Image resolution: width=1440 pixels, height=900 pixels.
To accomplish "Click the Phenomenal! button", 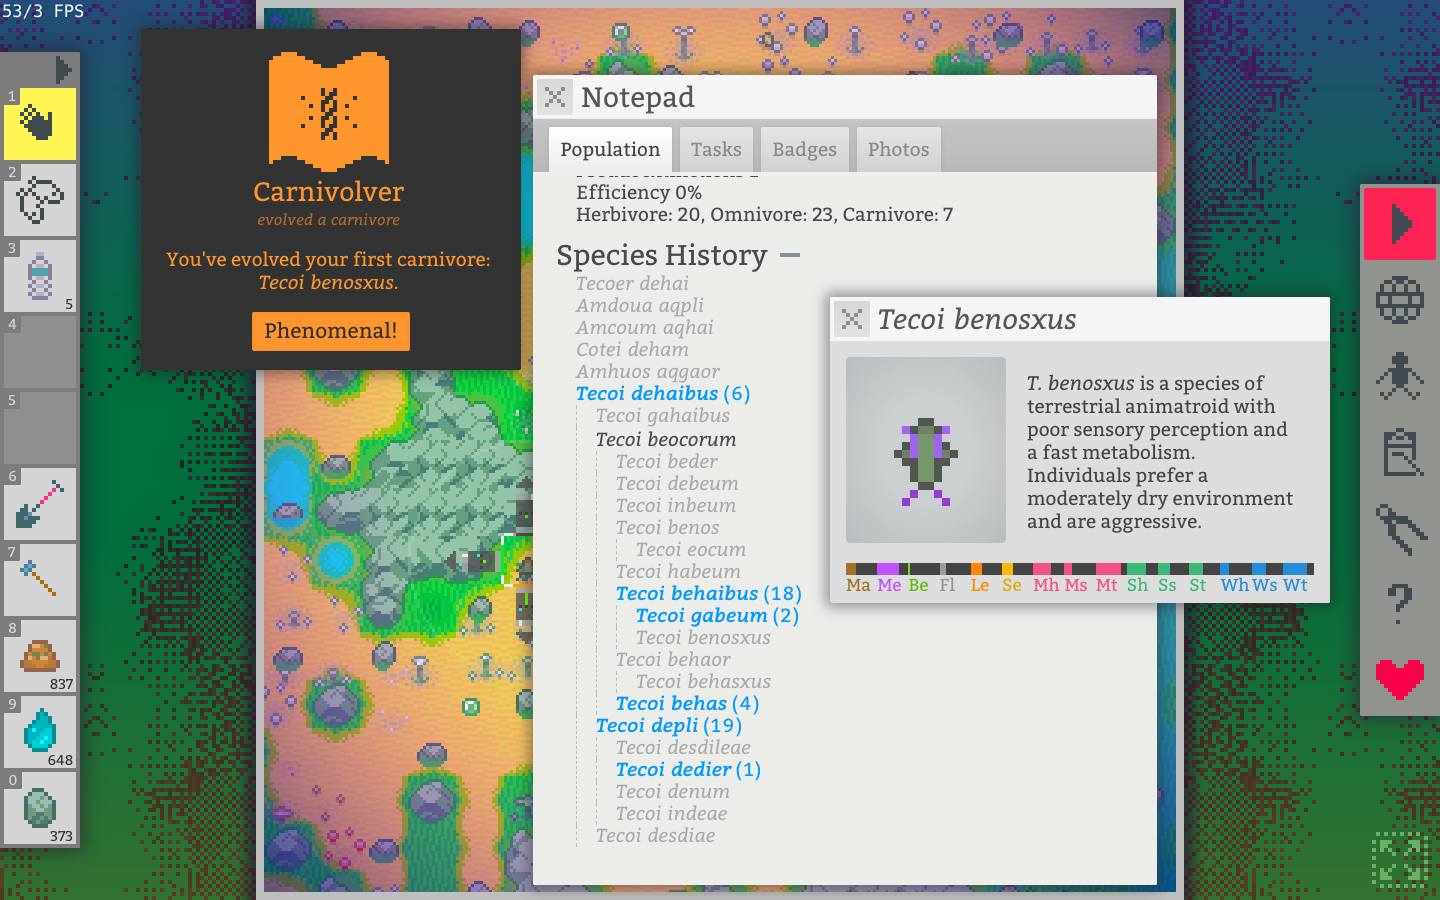I will [x=330, y=331].
